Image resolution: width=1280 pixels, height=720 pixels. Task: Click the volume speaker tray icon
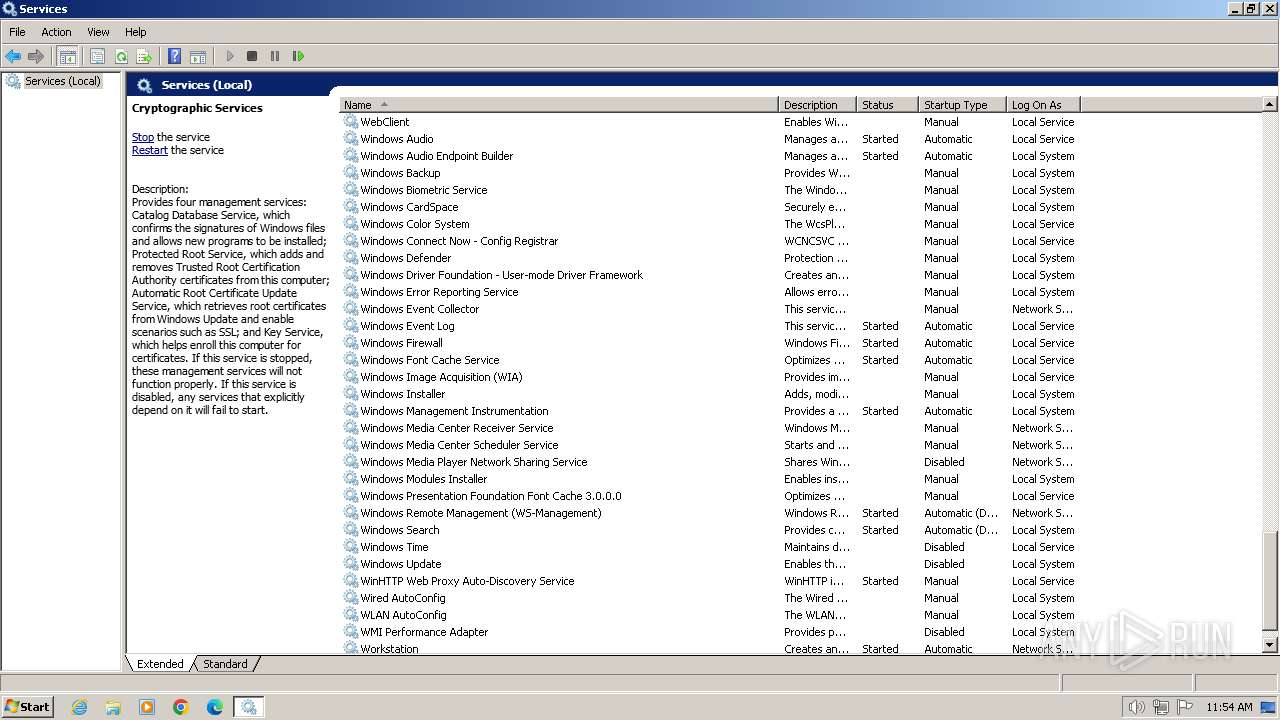coord(1136,707)
